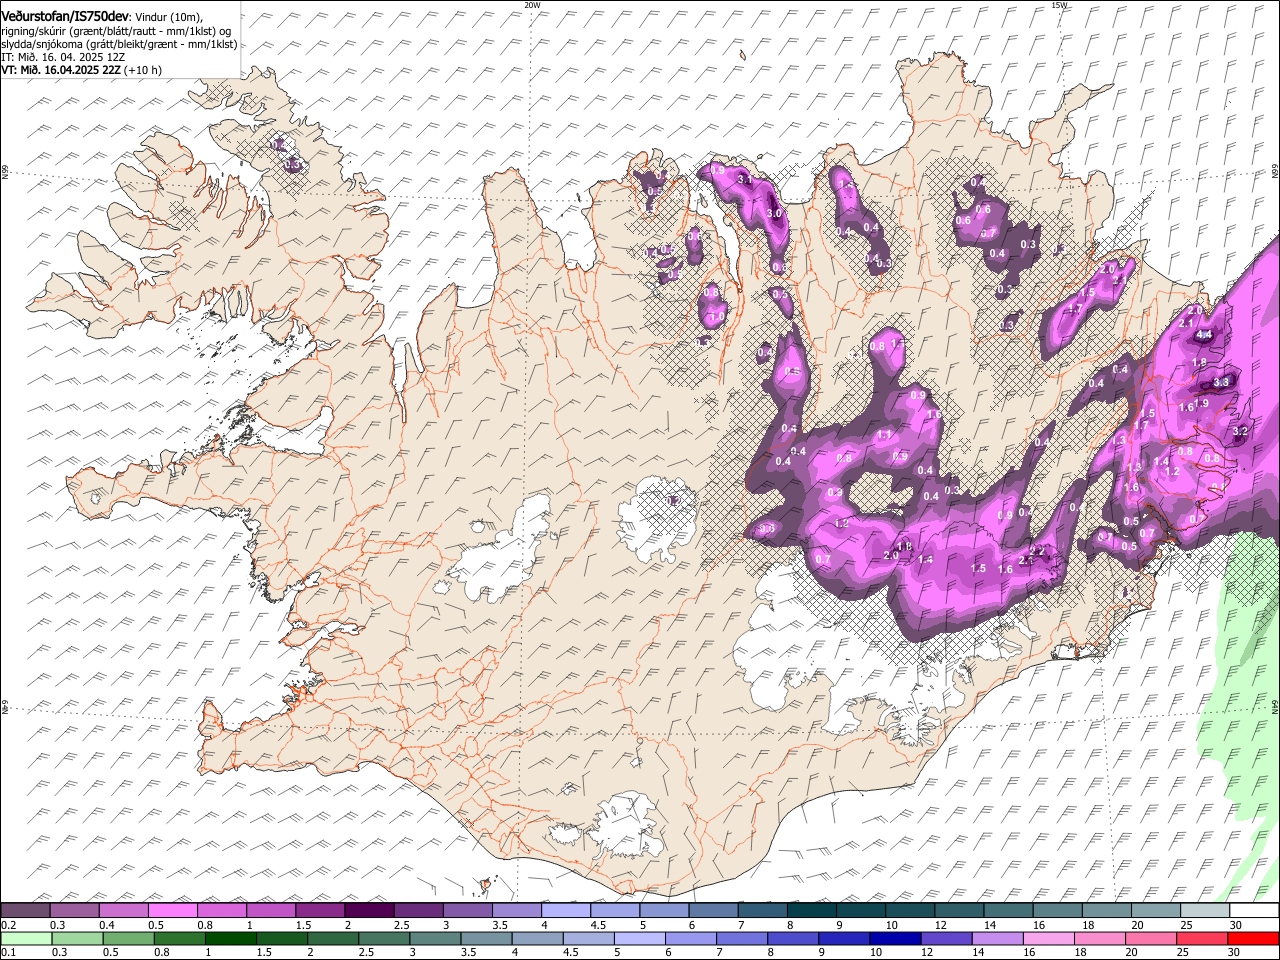The image size is (1280, 960).
Task: Click the upper legend swatch labeled 1.5
Action: point(320,910)
